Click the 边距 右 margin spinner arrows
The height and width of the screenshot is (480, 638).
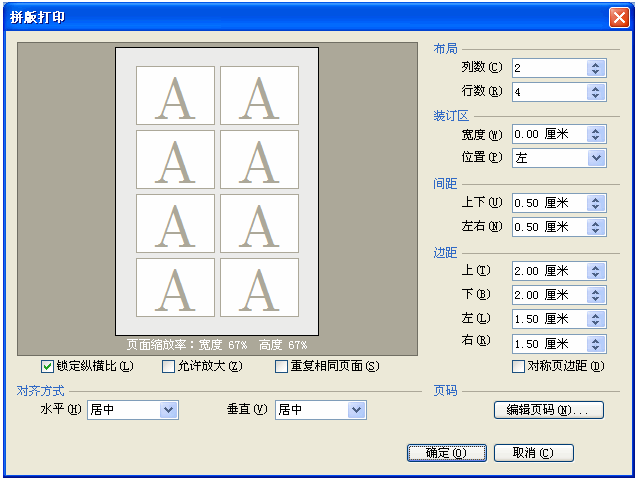click(596, 343)
